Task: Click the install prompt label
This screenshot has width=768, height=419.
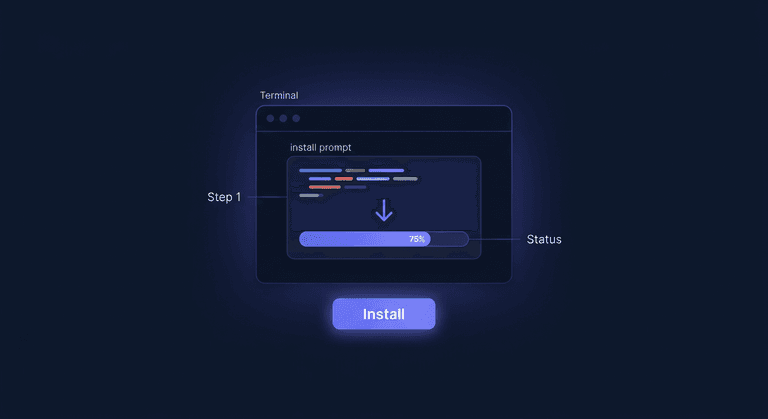Action: [320, 147]
